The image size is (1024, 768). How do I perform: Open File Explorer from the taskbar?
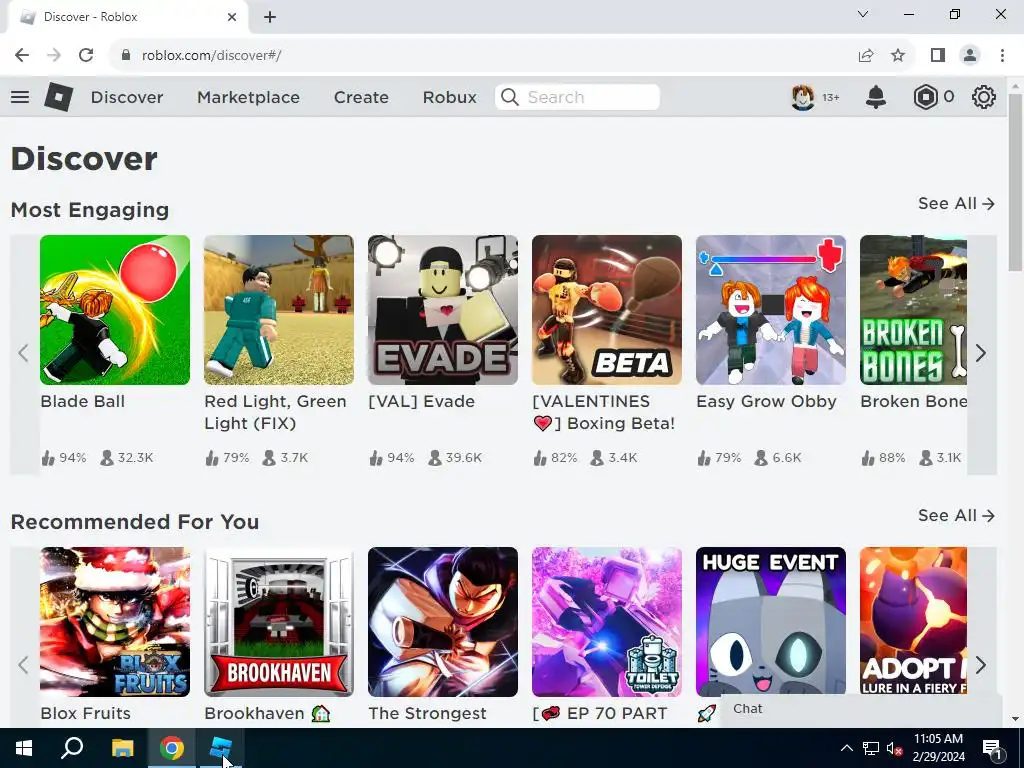click(122, 748)
